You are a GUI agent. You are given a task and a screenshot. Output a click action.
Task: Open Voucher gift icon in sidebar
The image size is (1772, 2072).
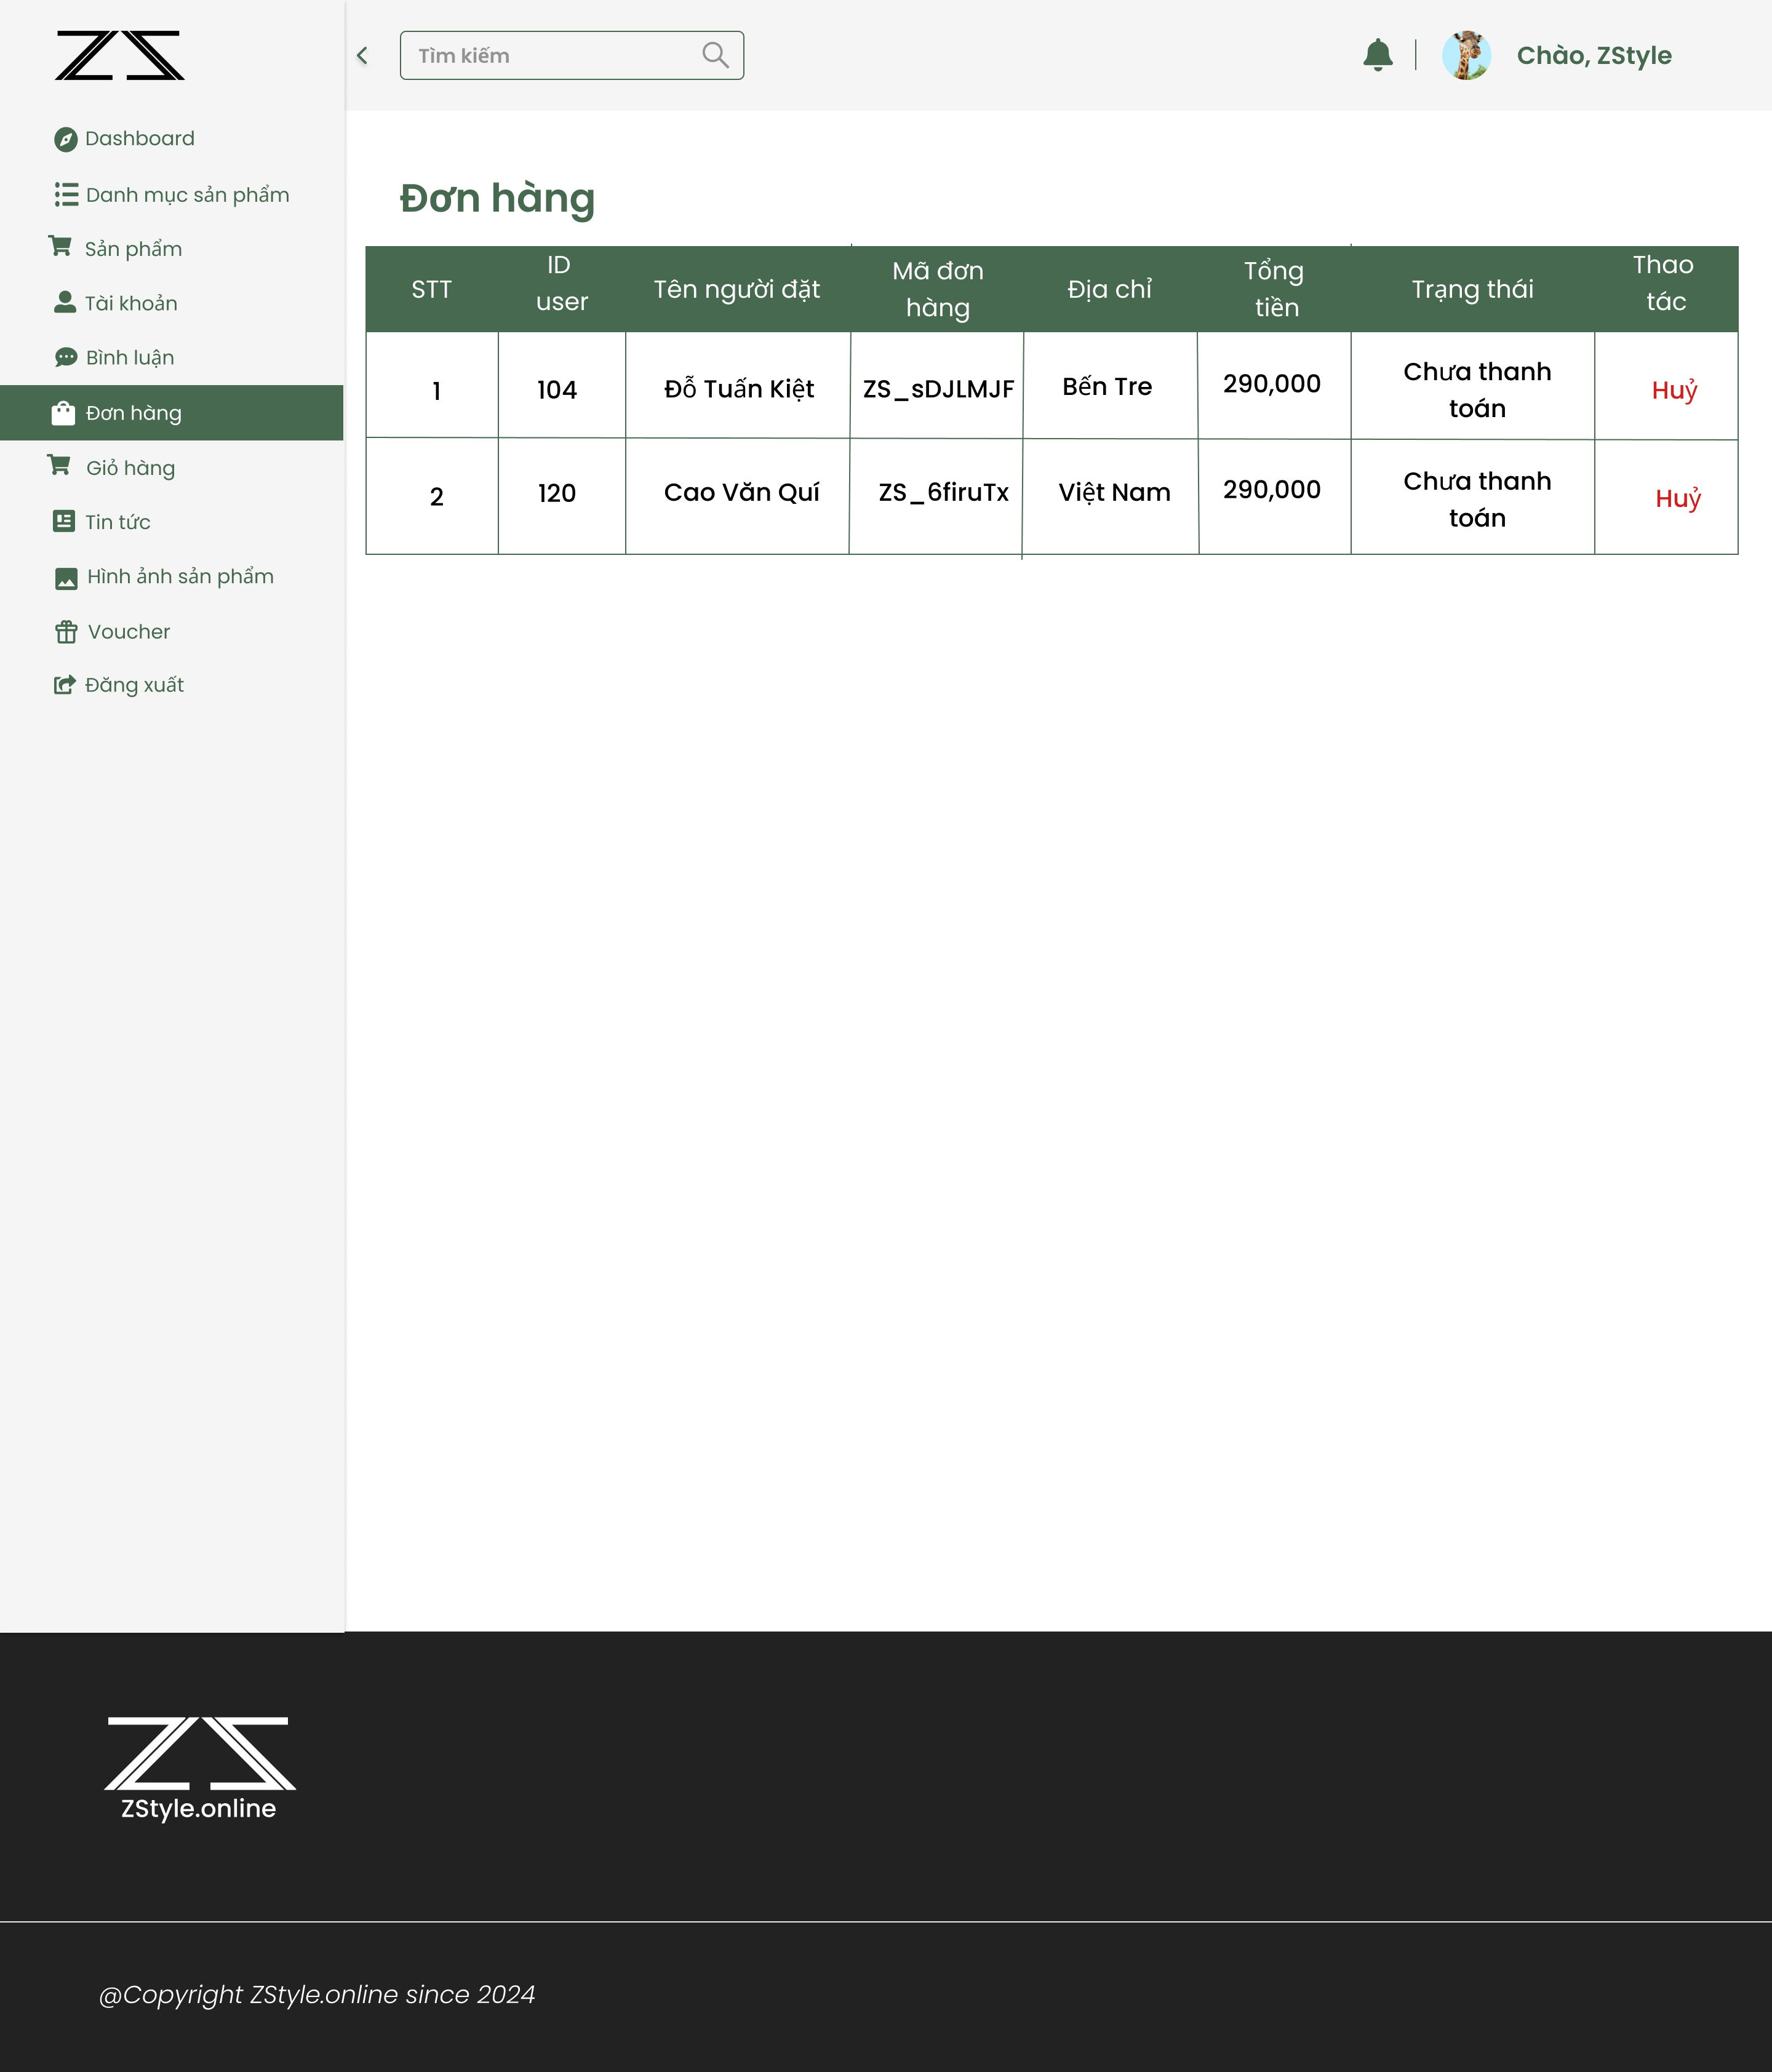[66, 632]
